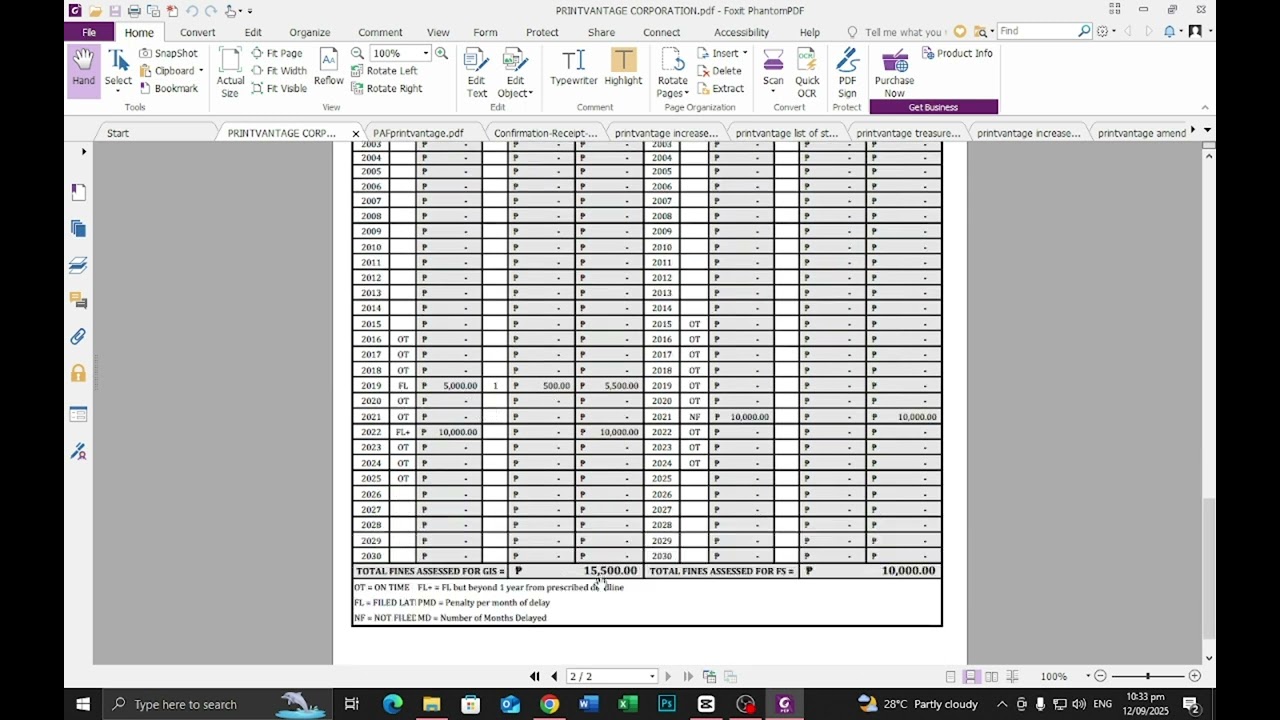Select the Typewriter comment tool
The width and height of the screenshot is (1280, 720).
tap(574, 68)
